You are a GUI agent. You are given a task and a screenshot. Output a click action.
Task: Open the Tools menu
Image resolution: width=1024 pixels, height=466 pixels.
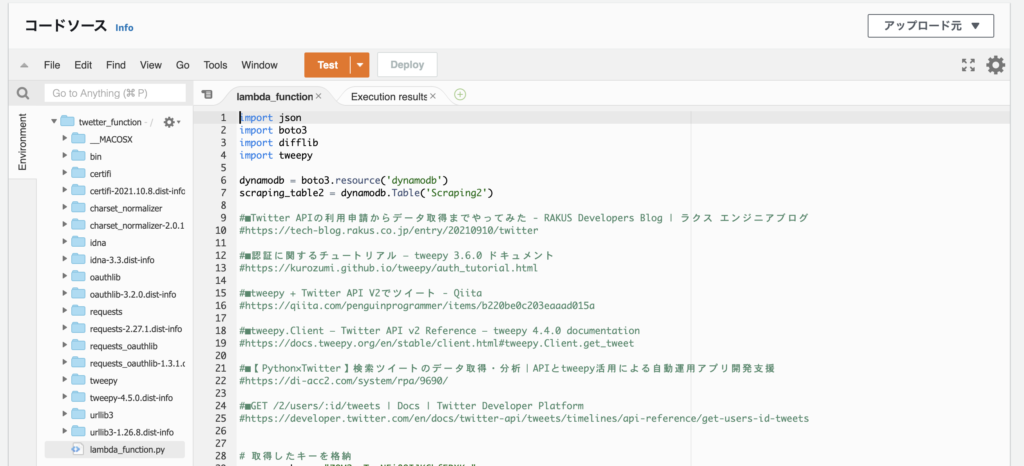(x=216, y=65)
